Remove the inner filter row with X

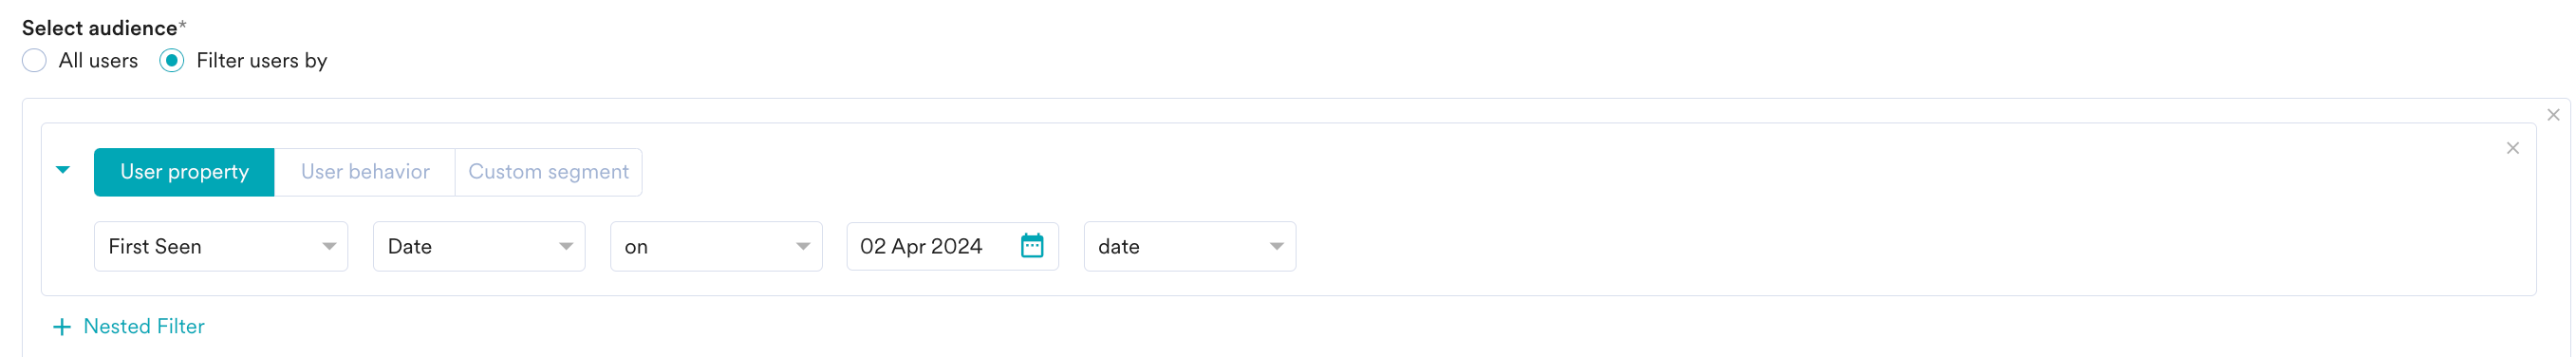(2512, 148)
